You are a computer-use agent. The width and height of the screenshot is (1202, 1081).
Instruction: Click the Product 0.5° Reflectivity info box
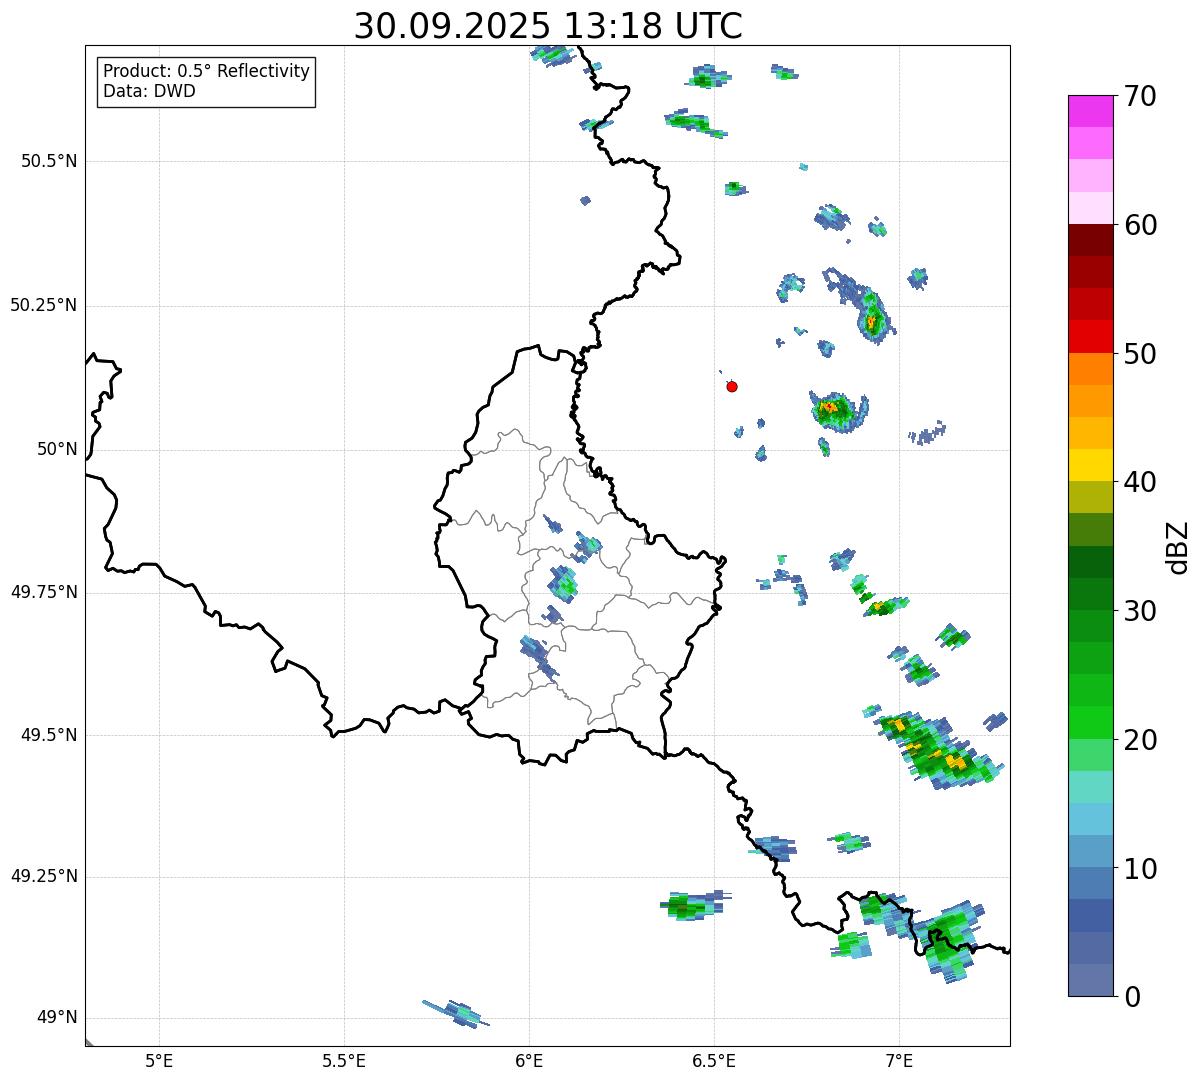point(206,82)
